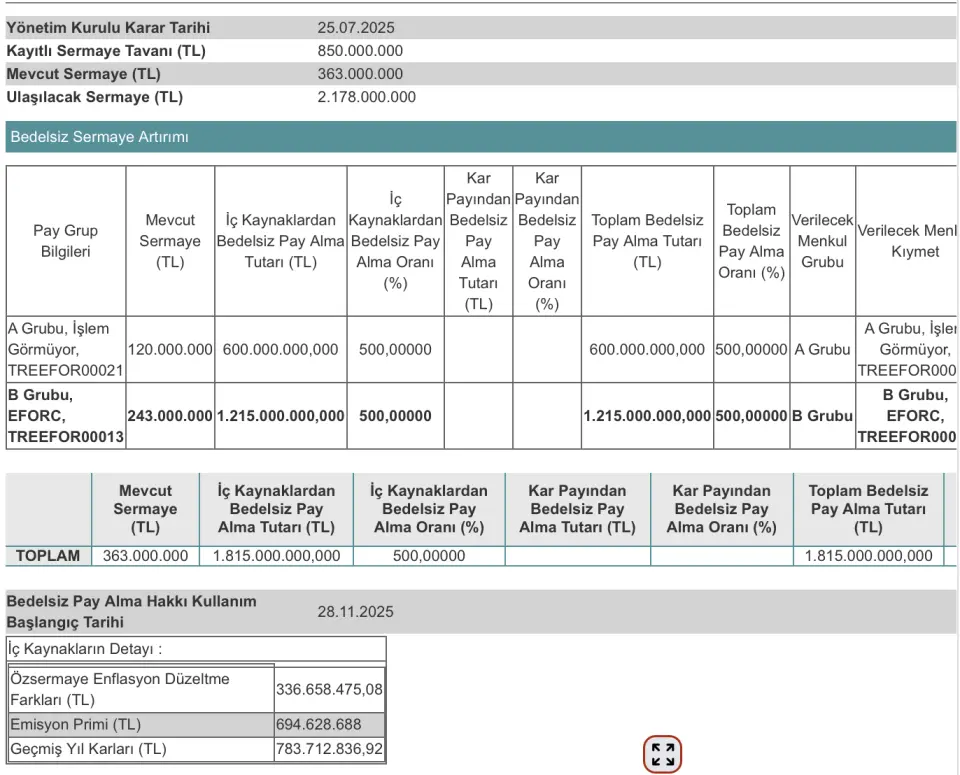
Task: Click the Verilecek Menkul Grubu column header
Action: [822, 241]
